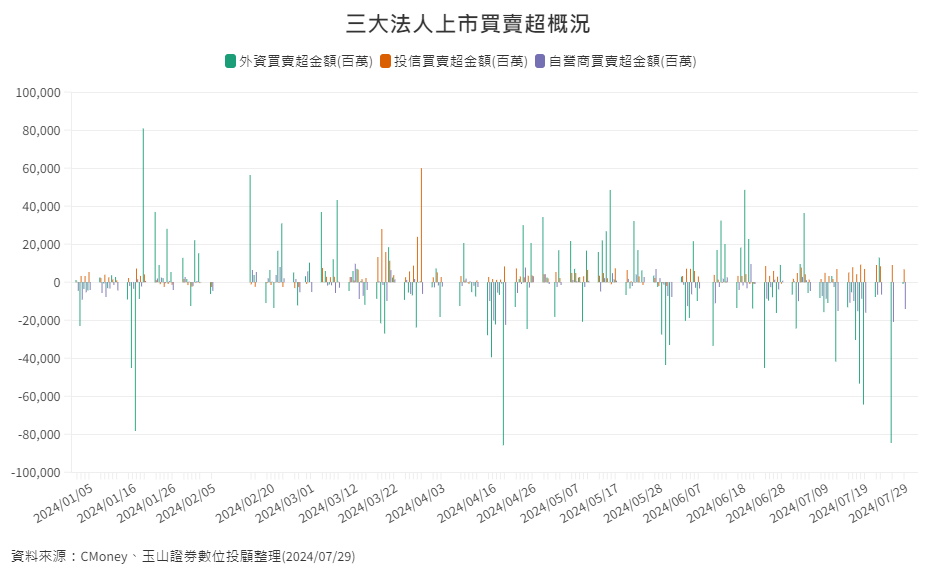The height and width of the screenshot is (575, 936).
Task: Click the purple 自營商買賣超金額 legend swatch
Action: click(x=540, y=61)
